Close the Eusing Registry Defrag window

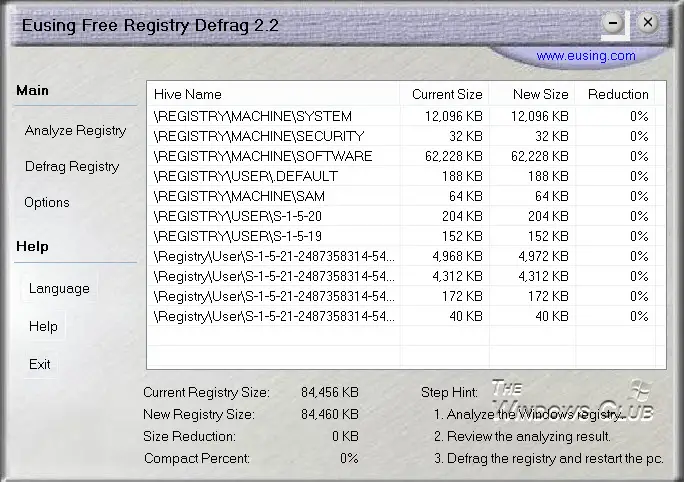tap(648, 22)
